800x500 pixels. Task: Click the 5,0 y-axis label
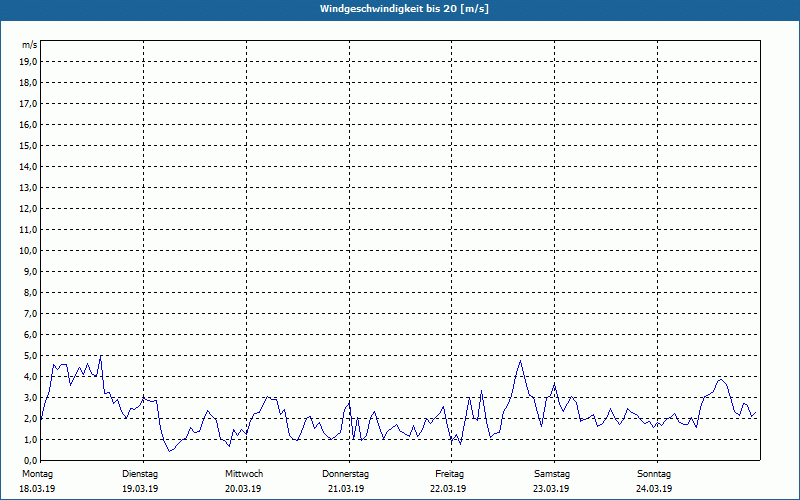pyautogui.click(x=30, y=356)
